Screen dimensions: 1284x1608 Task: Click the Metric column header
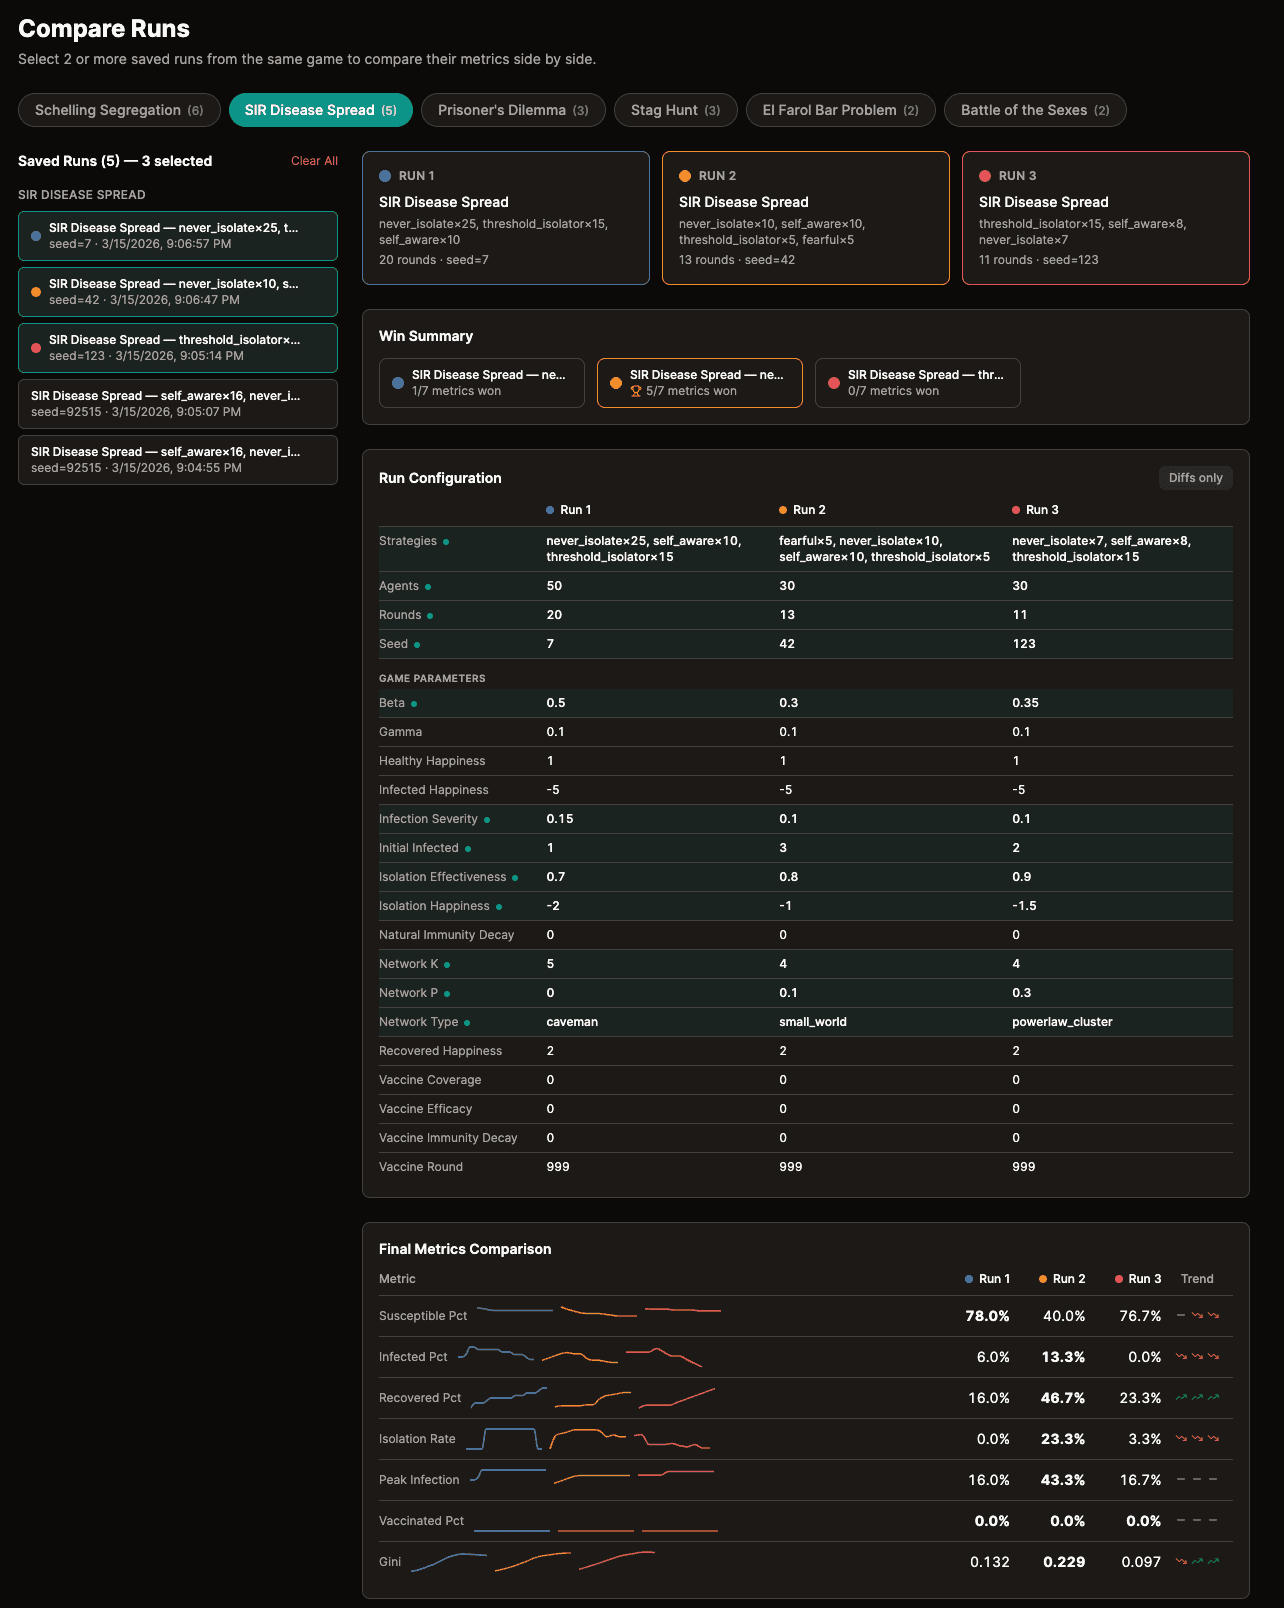397,1279
